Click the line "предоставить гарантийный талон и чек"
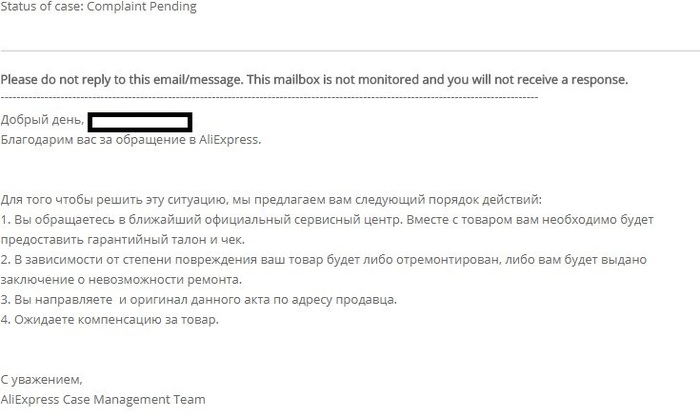 click(x=122, y=240)
